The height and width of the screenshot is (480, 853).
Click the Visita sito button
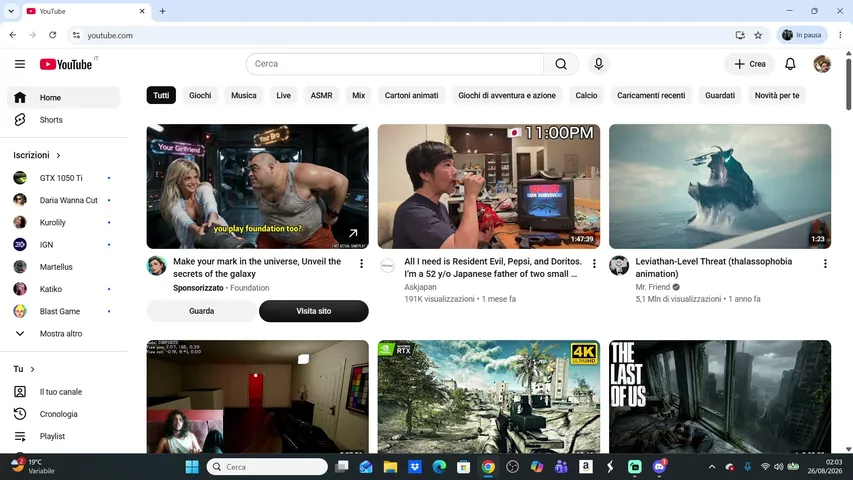point(313,311)
